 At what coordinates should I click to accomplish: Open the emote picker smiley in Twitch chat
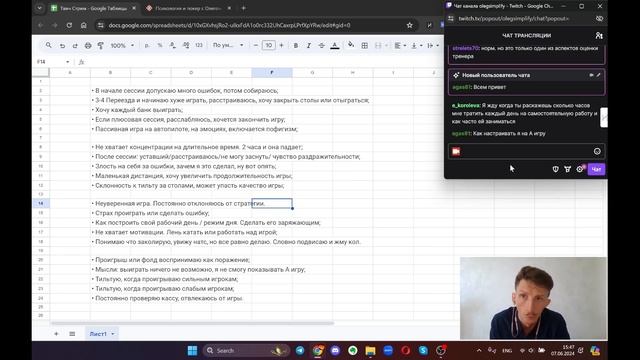(x=597, y=151)
